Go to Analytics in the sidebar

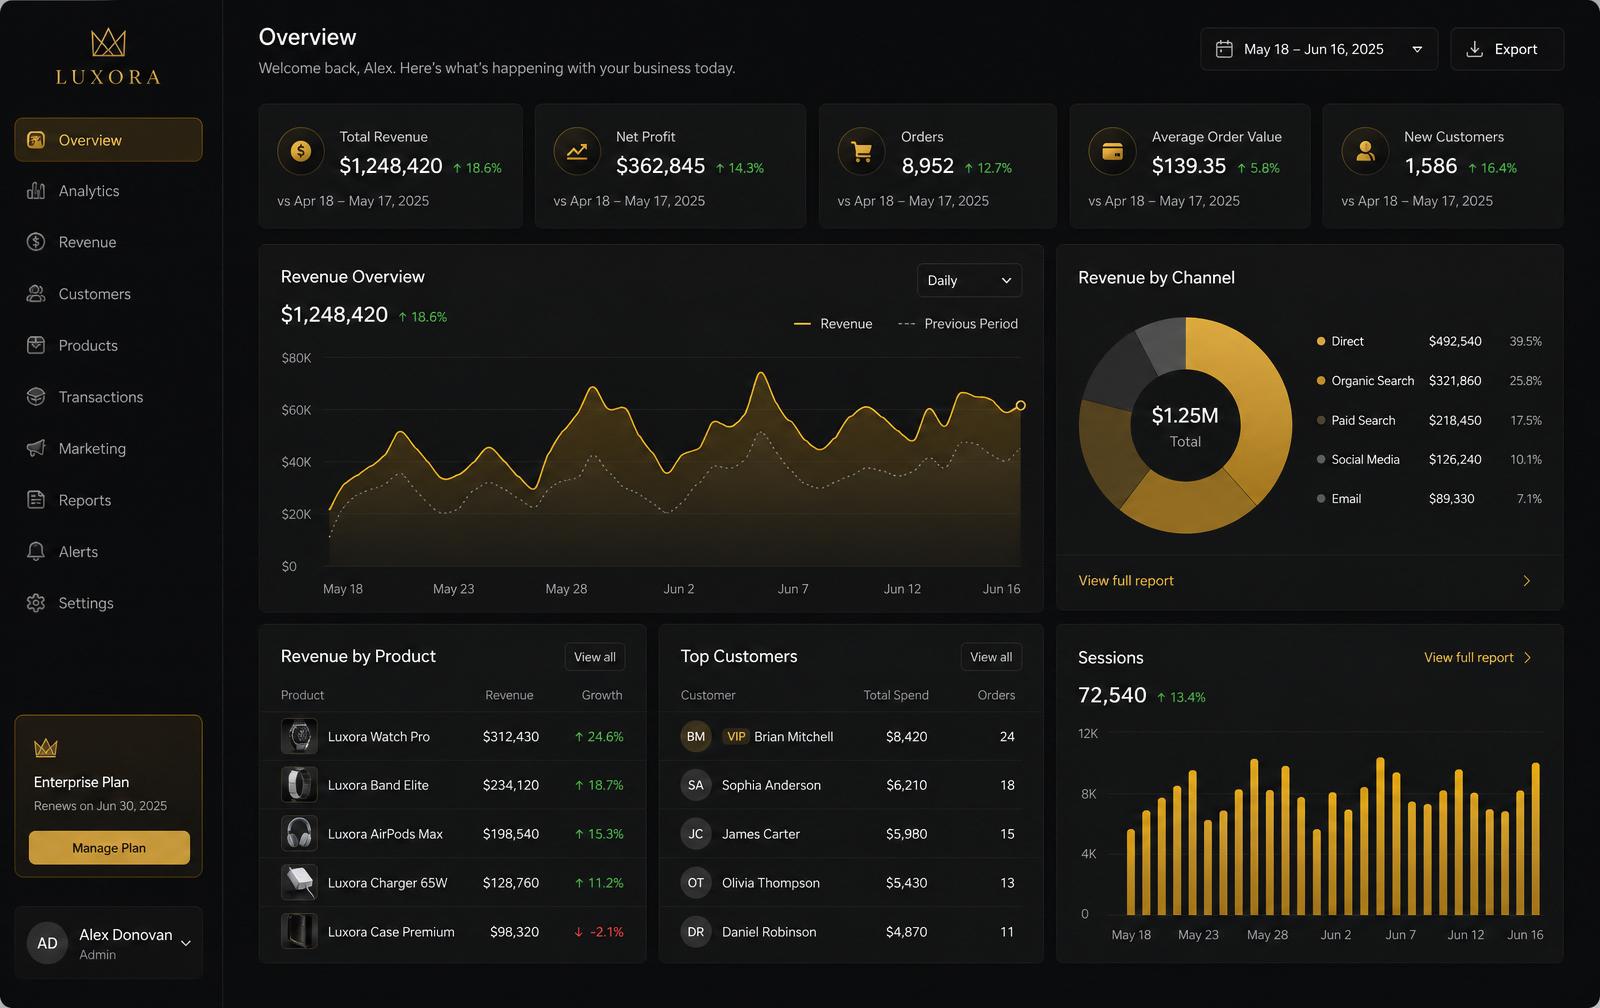108,191
